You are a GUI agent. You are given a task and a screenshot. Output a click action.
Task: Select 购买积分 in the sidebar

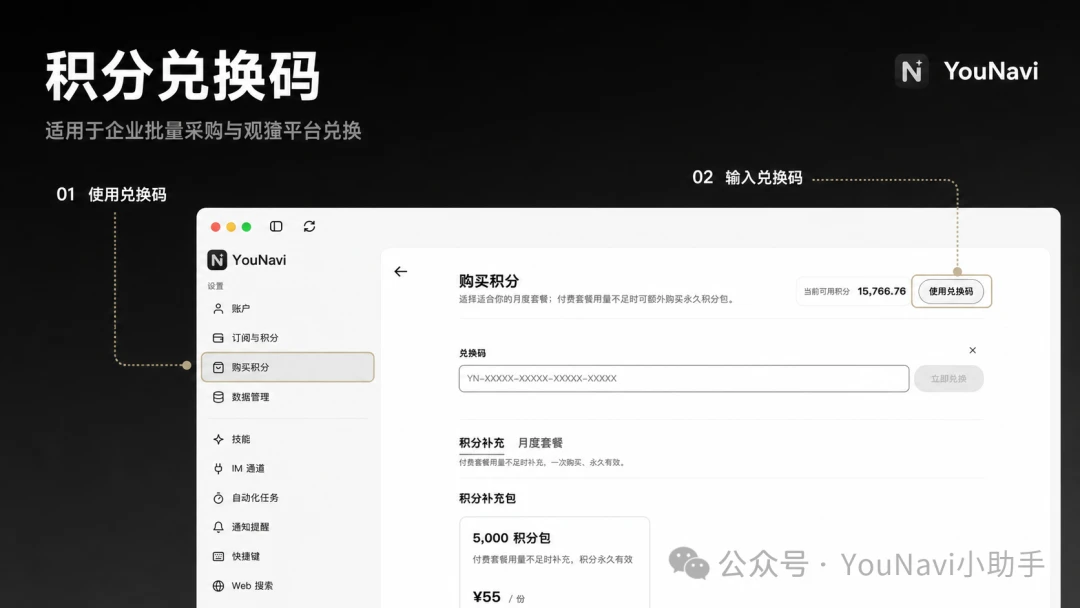[x=287, y=367]
